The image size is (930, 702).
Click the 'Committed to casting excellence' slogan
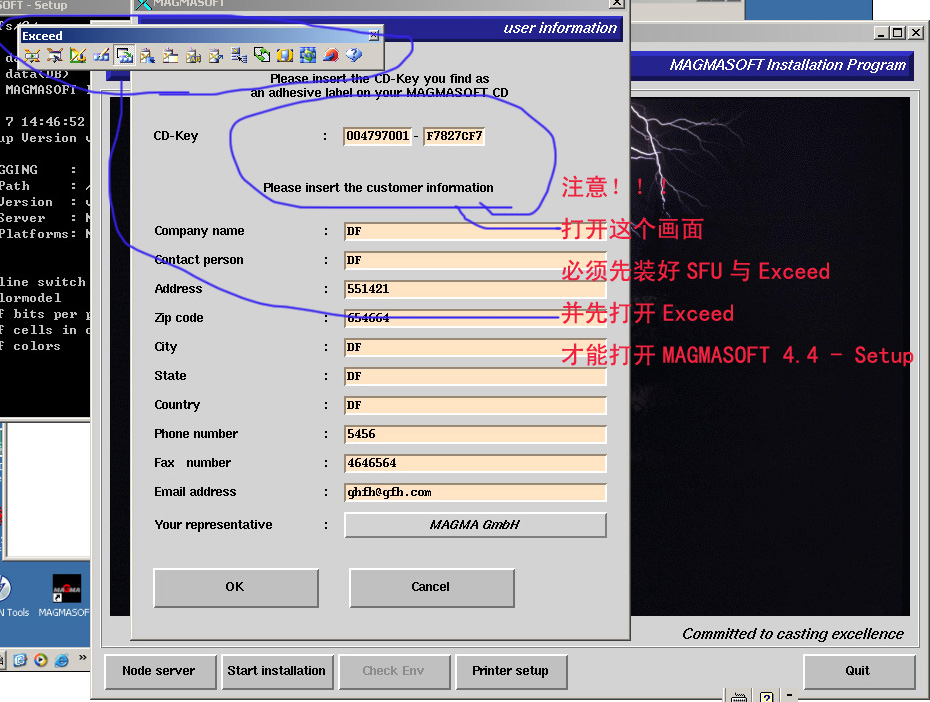point(793,634)
